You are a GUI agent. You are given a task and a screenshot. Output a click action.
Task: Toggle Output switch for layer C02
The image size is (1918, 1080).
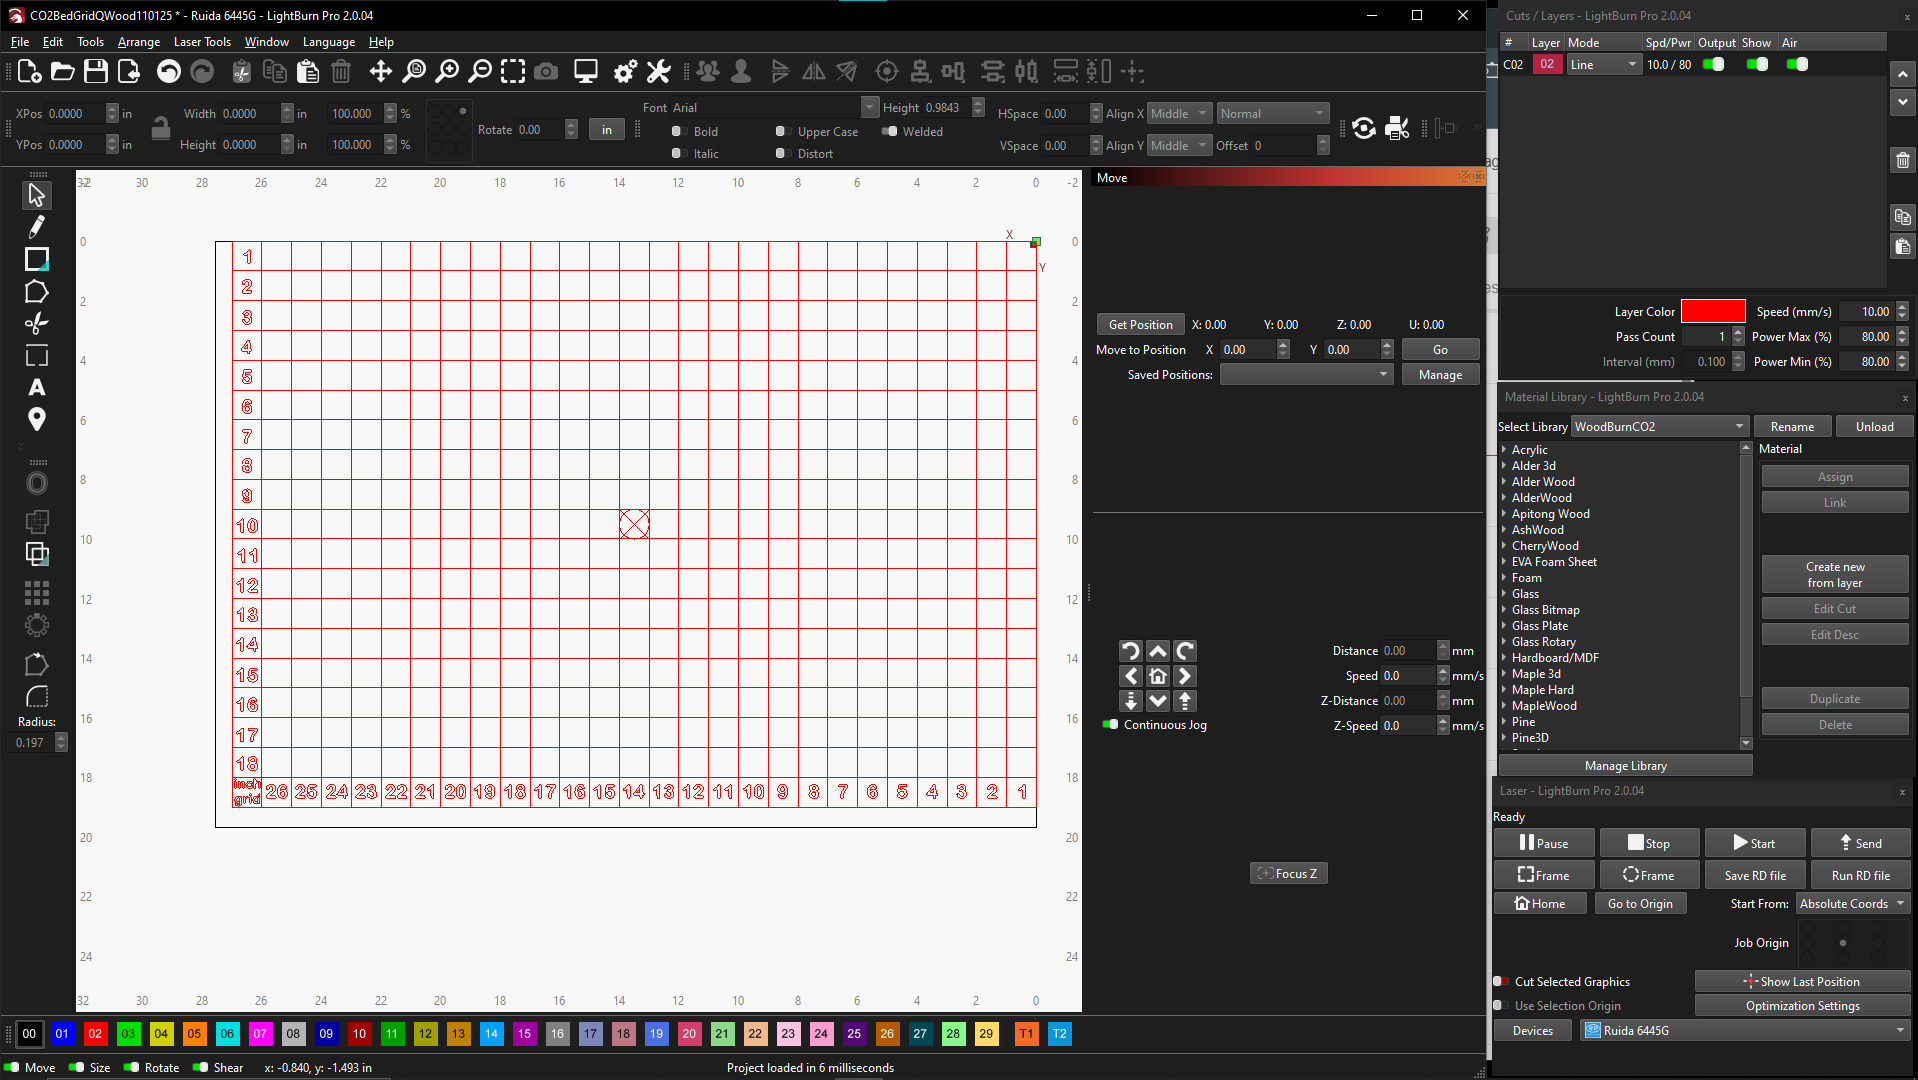(1714, 65)
